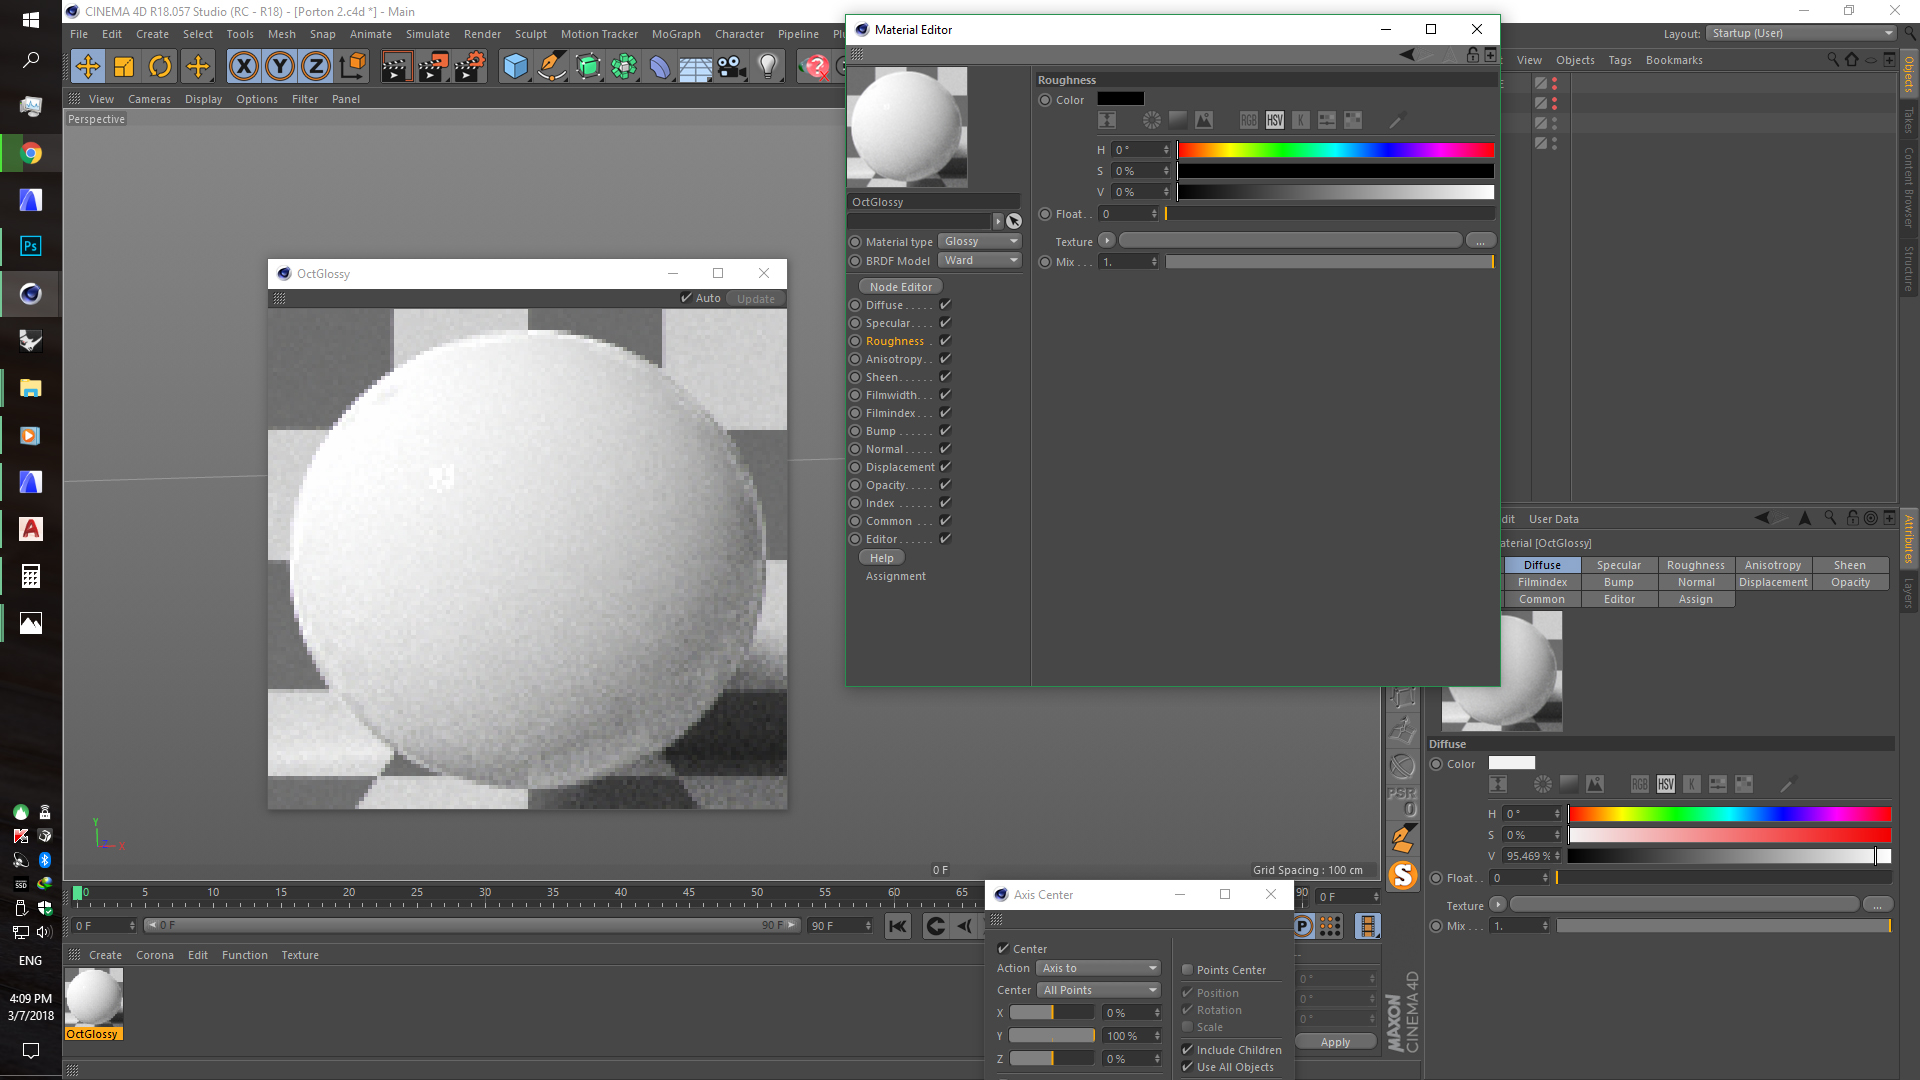
Task: Add a Cube primitive object
Action: point(515,67)
